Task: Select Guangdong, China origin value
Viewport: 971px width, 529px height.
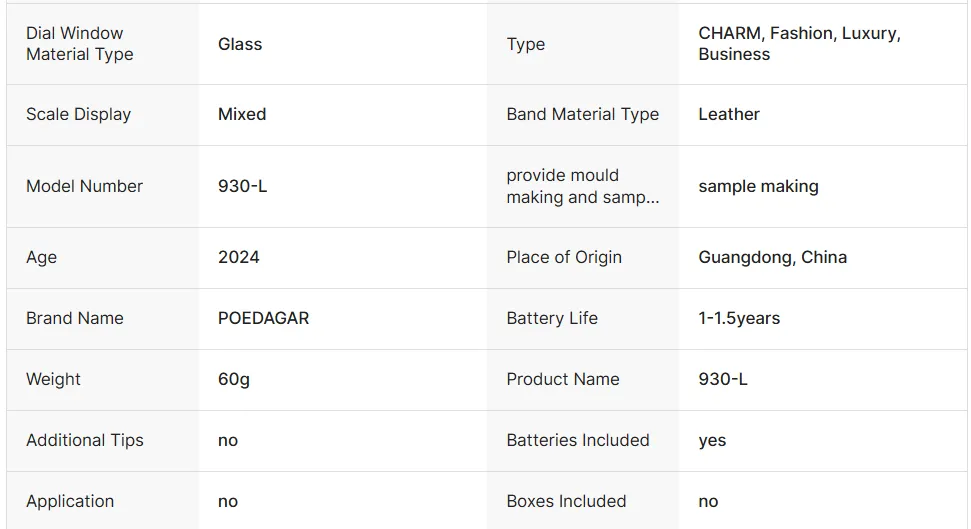Action: (772, 257)
